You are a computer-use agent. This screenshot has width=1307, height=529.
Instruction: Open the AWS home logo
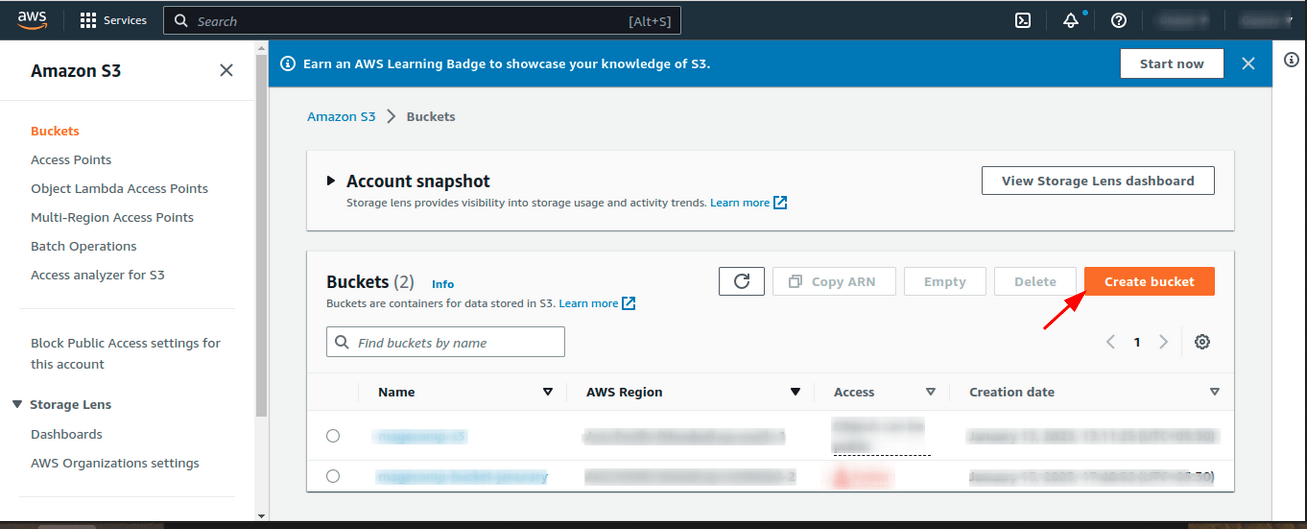tap(30, 20)
